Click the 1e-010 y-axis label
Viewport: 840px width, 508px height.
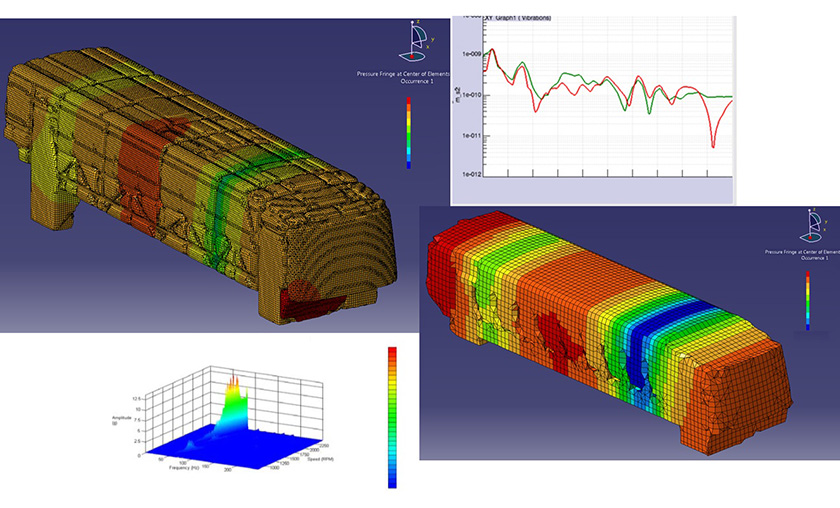[471, 95]
